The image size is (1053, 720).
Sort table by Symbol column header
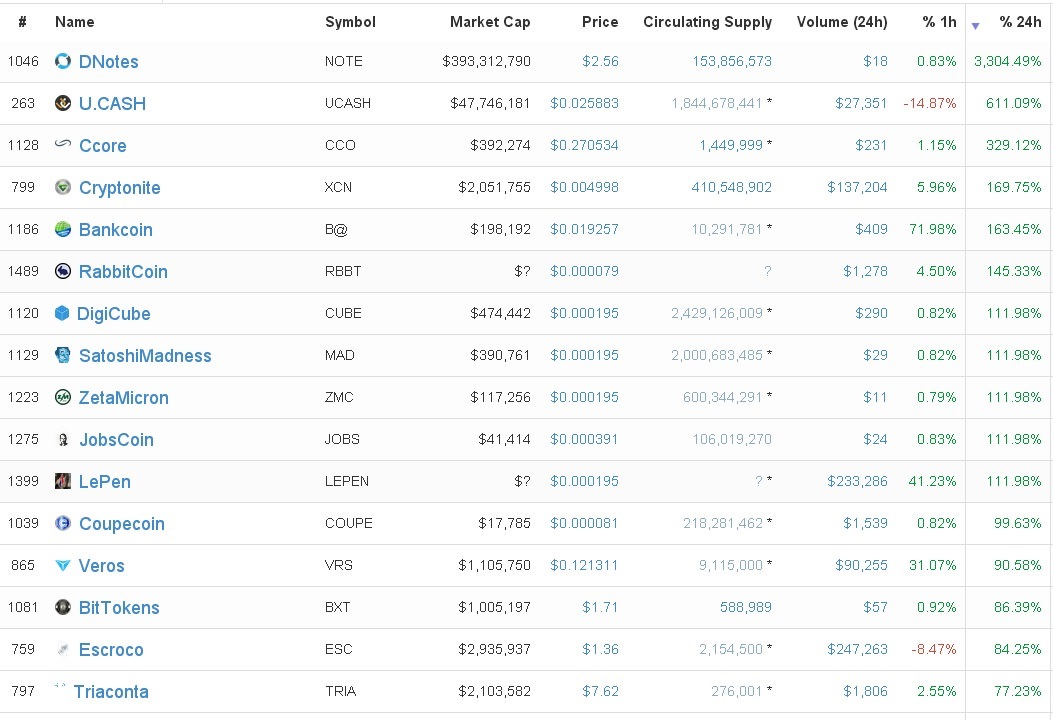[x=350, y=21]
